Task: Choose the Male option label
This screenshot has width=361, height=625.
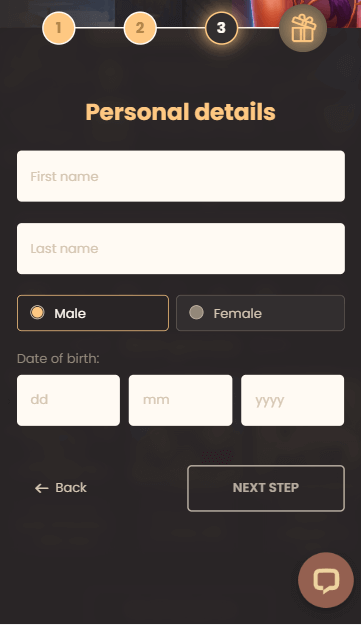Action: tap(70, 314)
